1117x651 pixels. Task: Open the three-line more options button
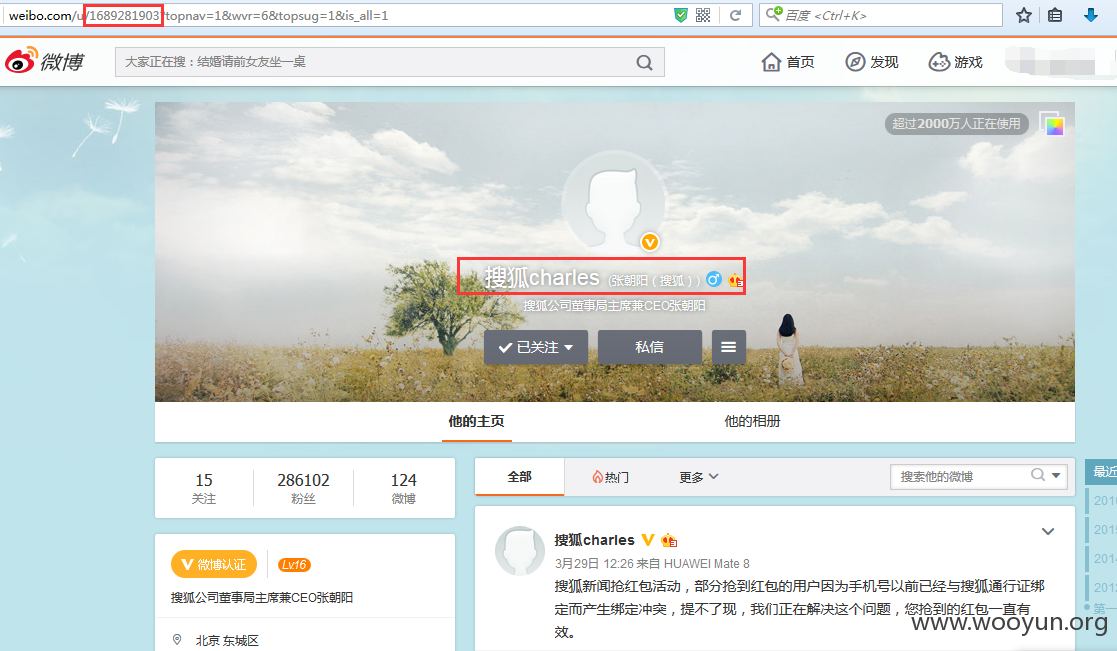[x=729, y=347]
